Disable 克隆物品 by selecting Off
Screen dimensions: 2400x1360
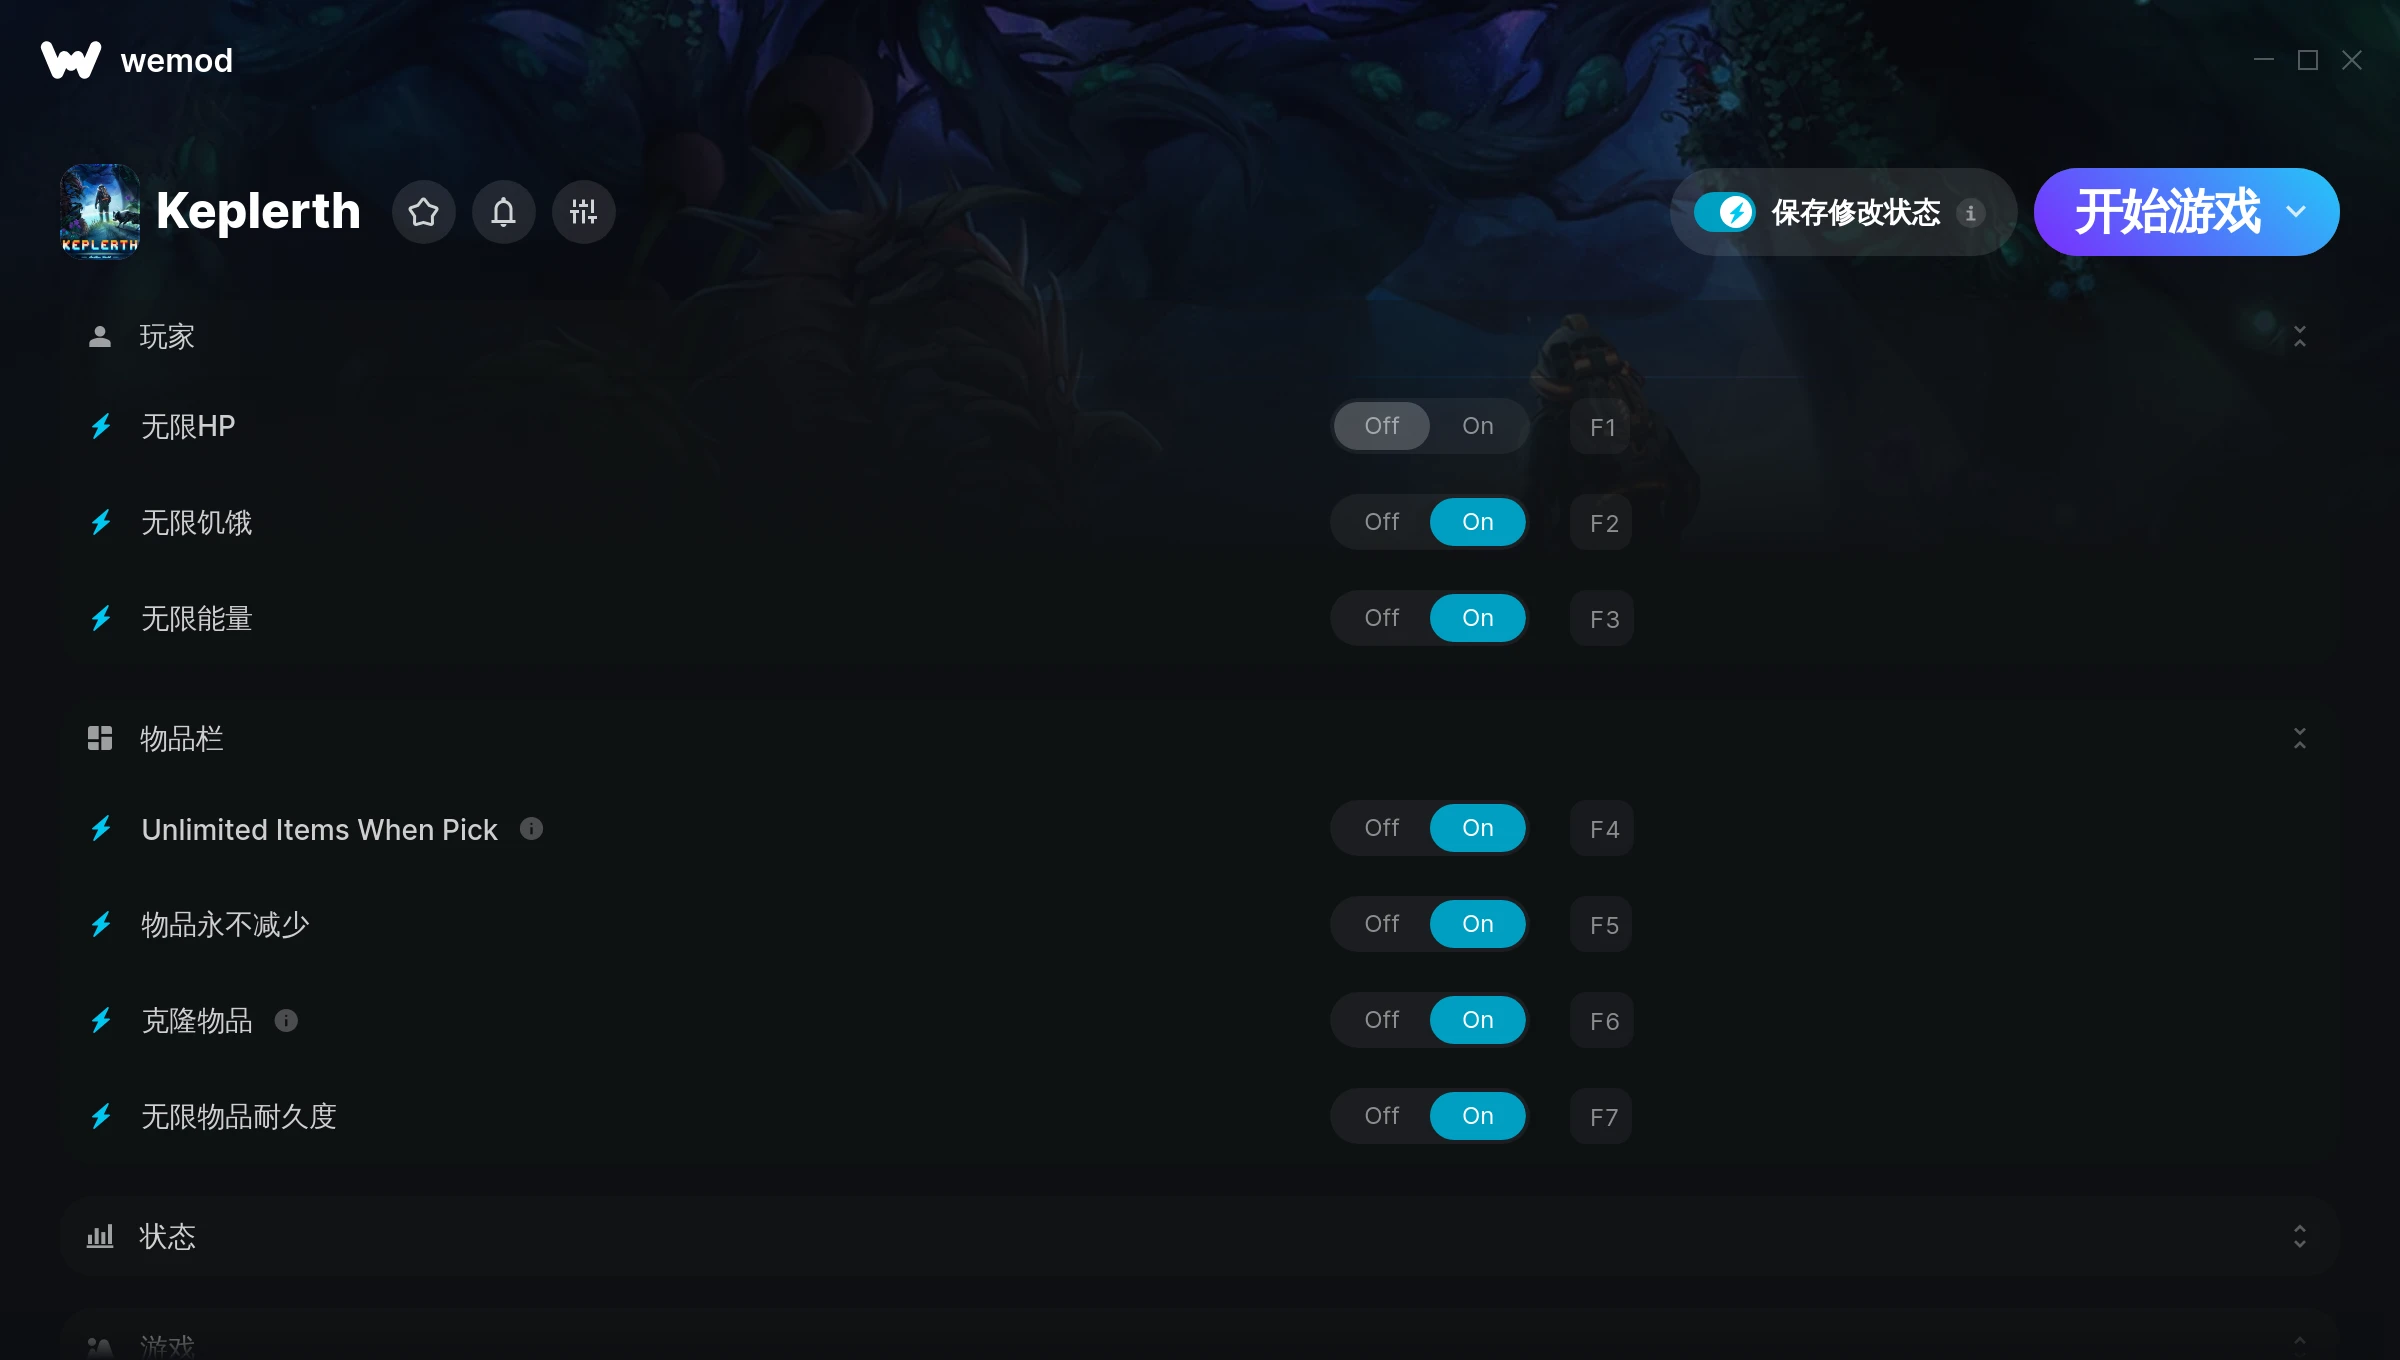1381,1020
